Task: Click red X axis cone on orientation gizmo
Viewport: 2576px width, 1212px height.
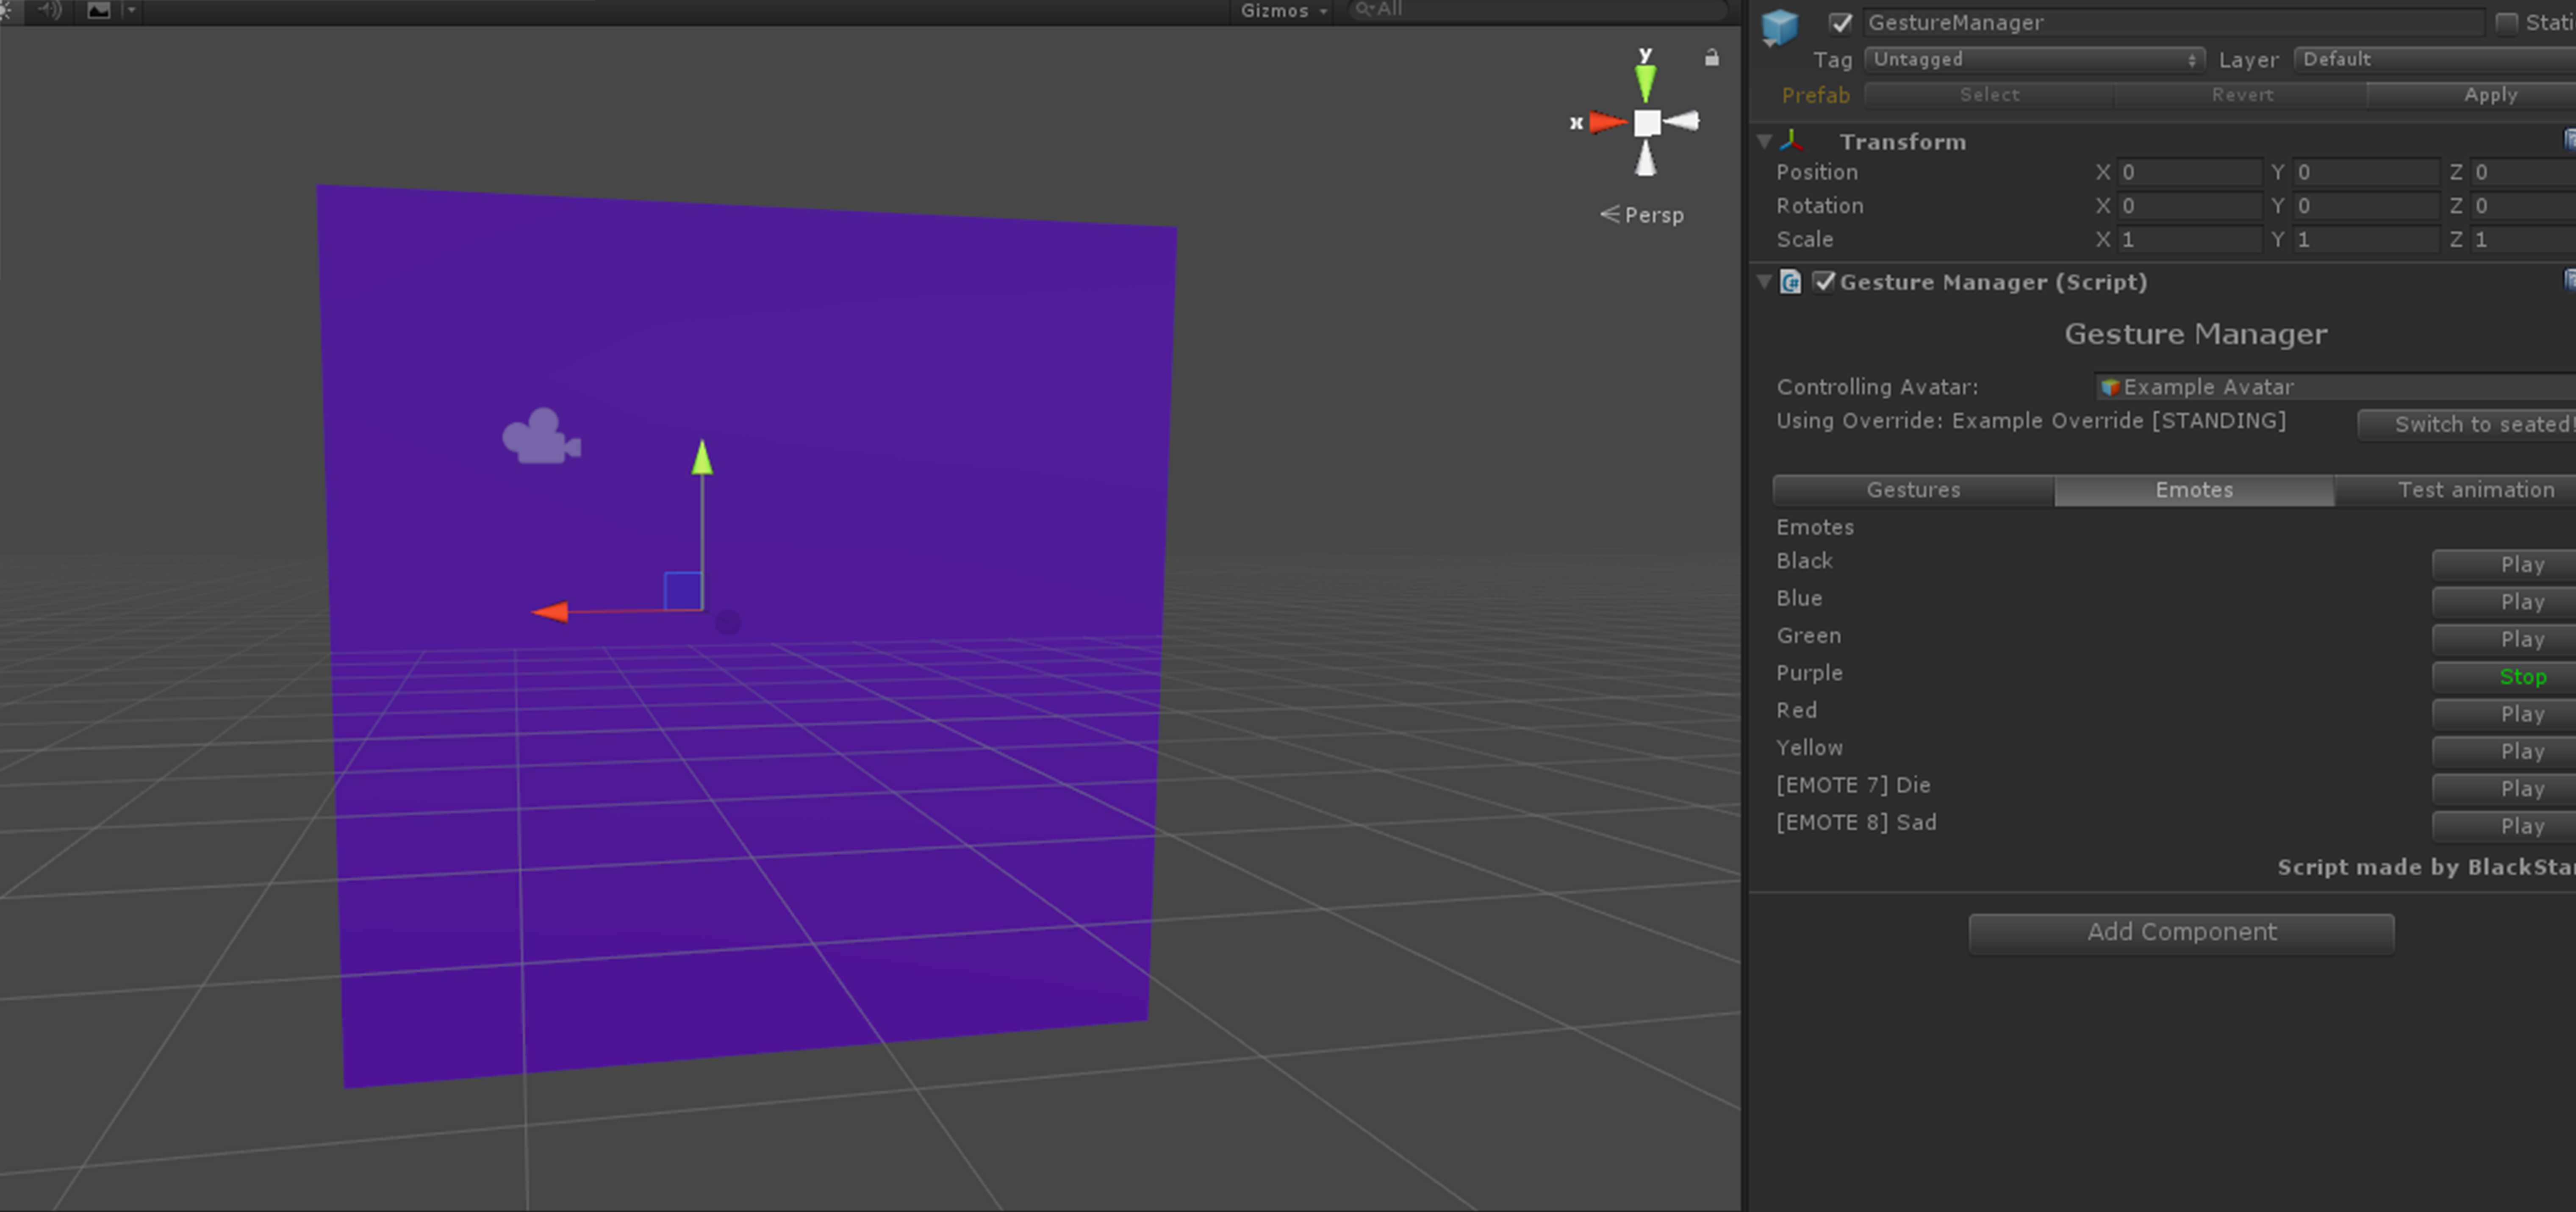Action: coord(1607,122)
